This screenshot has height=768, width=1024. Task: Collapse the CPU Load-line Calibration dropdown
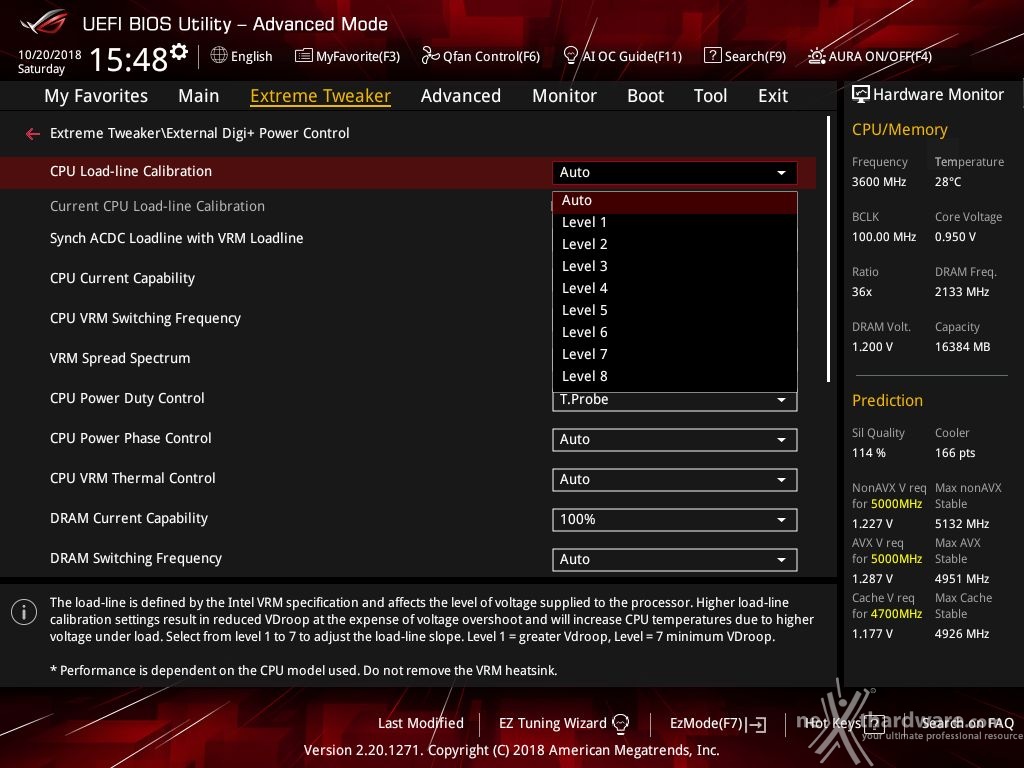pos(675,172)
